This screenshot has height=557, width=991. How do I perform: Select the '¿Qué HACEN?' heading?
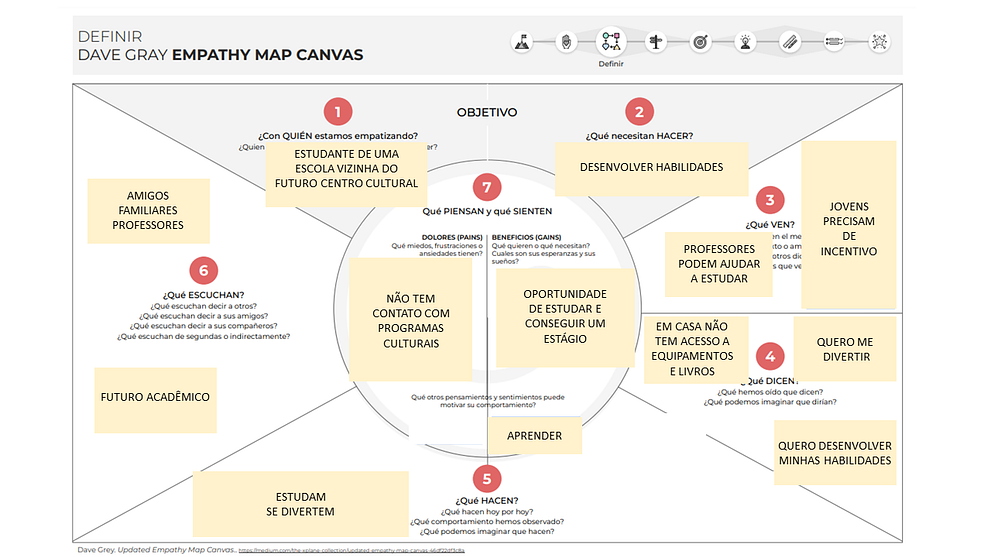[487, 501]
